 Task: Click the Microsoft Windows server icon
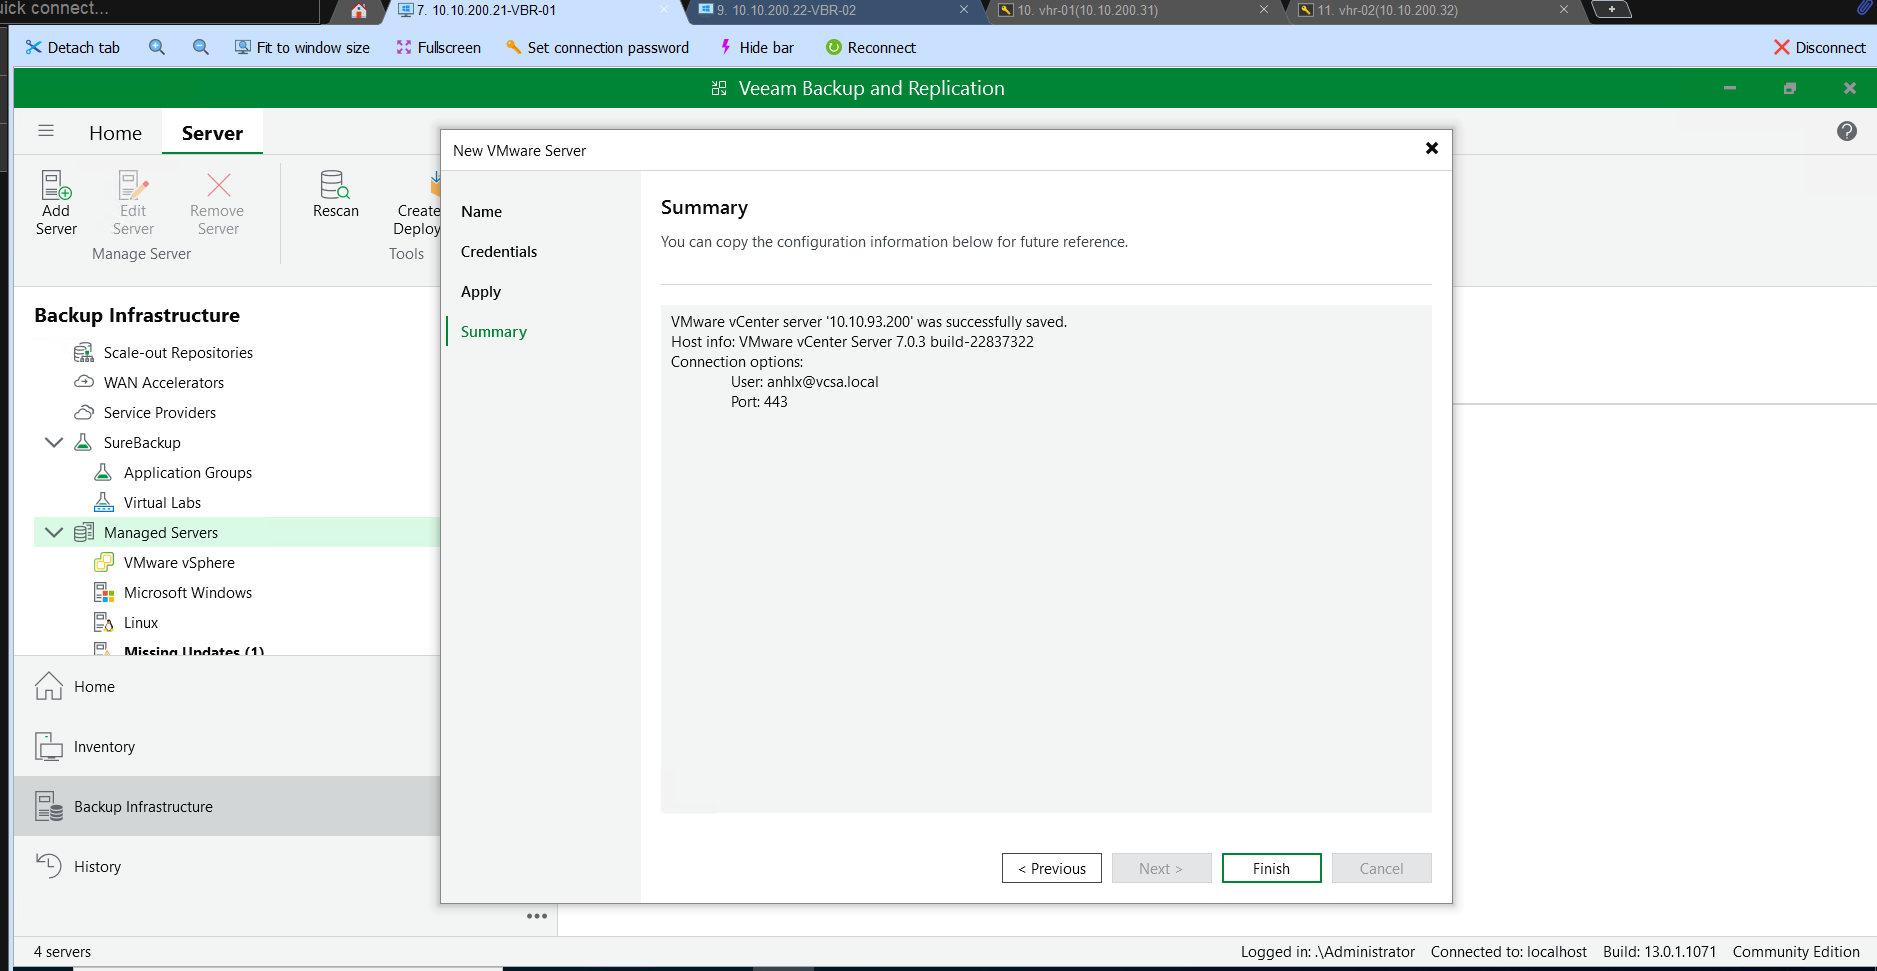tap(103, 592)
